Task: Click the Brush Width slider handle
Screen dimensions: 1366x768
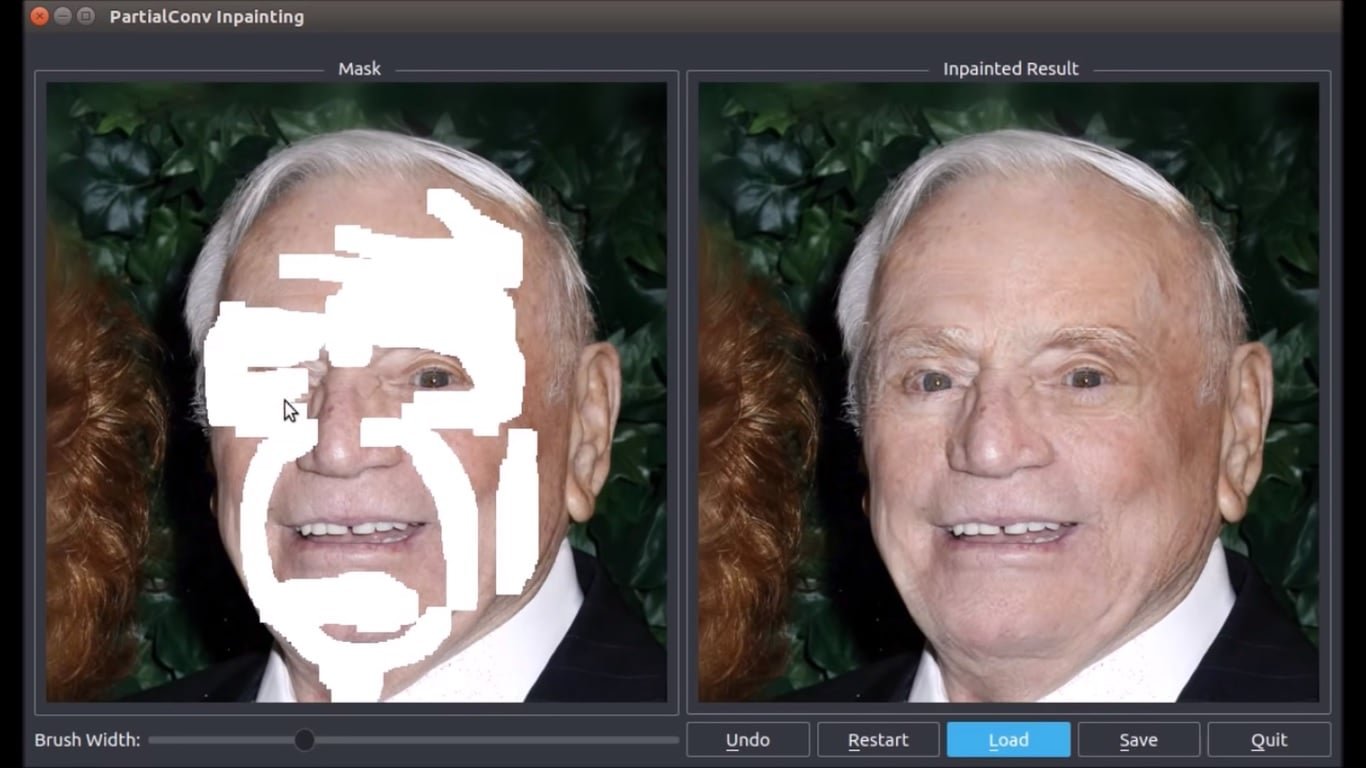Action: [305, 740]
